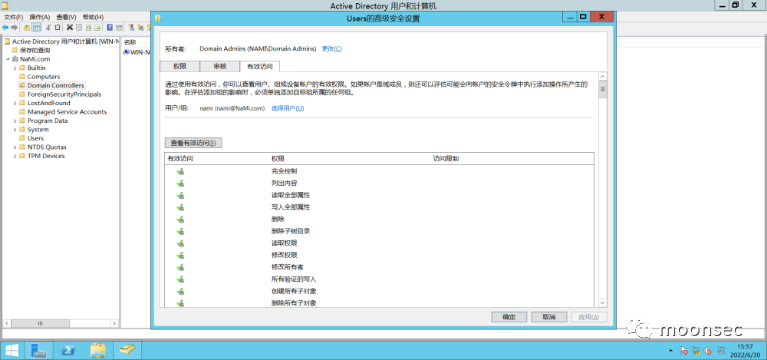Click the dialog's vertical scrollbar down arrow
Image resolution: width=767 pixels, height=360 pixels.
(x=603, y=303)
